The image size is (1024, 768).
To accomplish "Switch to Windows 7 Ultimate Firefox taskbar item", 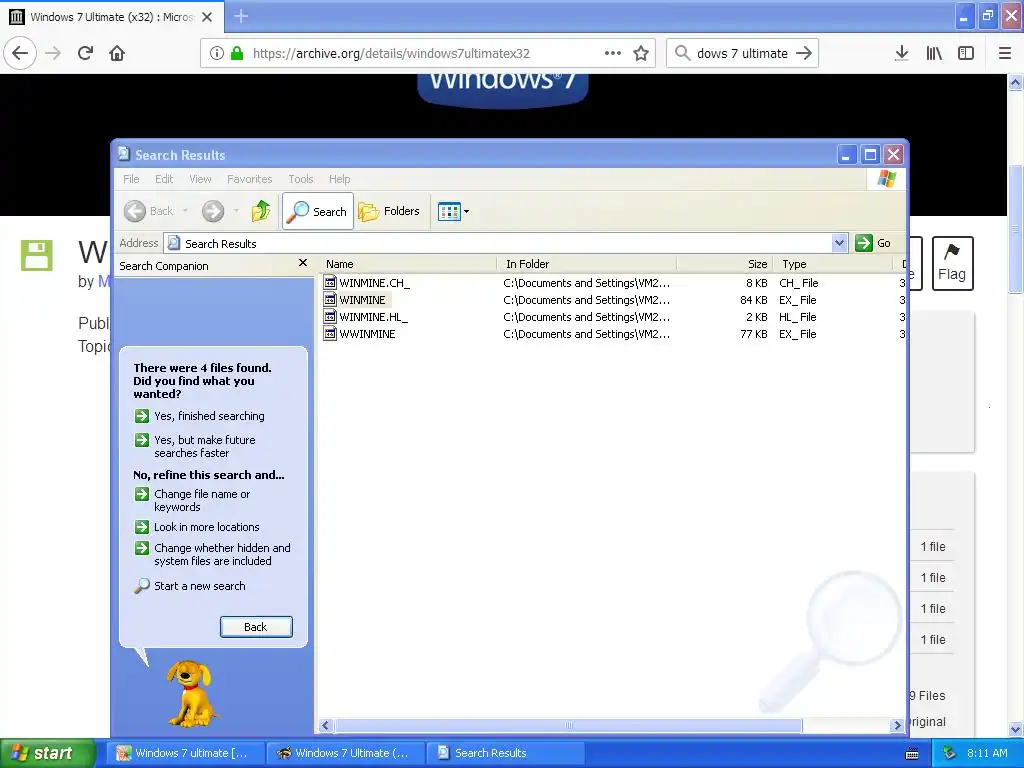I will click(346, 753).
